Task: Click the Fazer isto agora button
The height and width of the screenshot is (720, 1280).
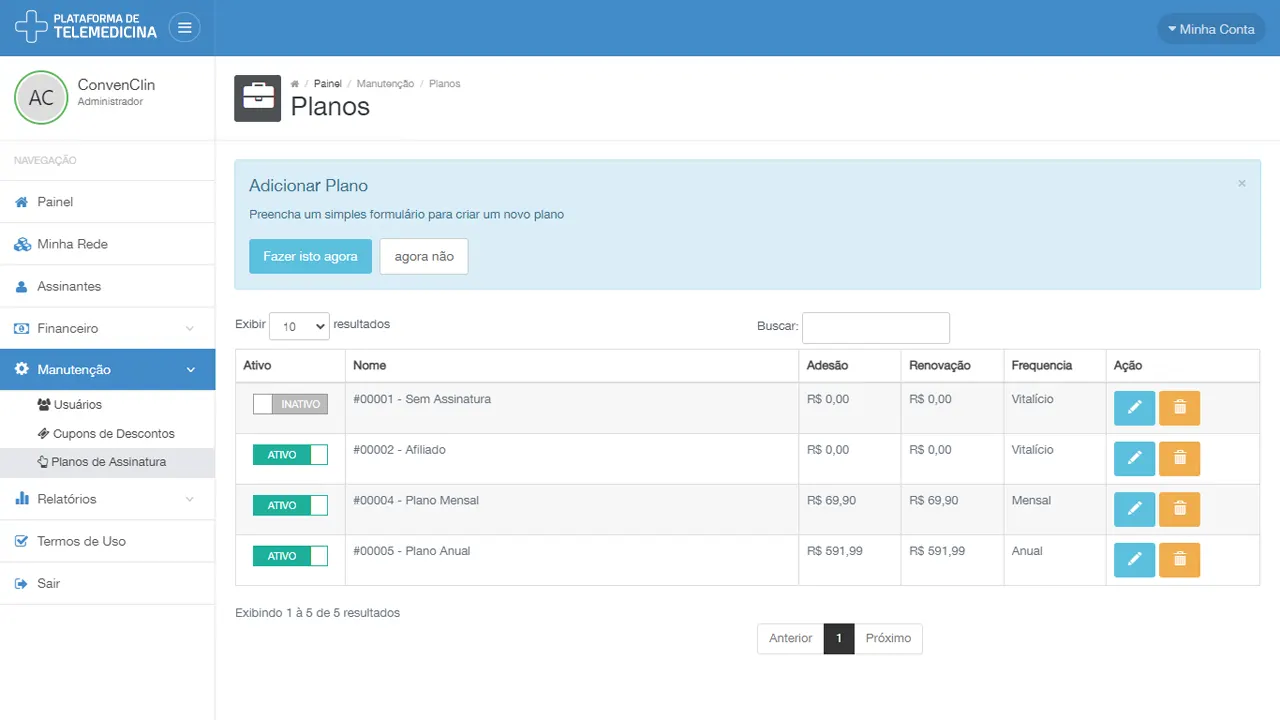Action: (x=310, y=256)
